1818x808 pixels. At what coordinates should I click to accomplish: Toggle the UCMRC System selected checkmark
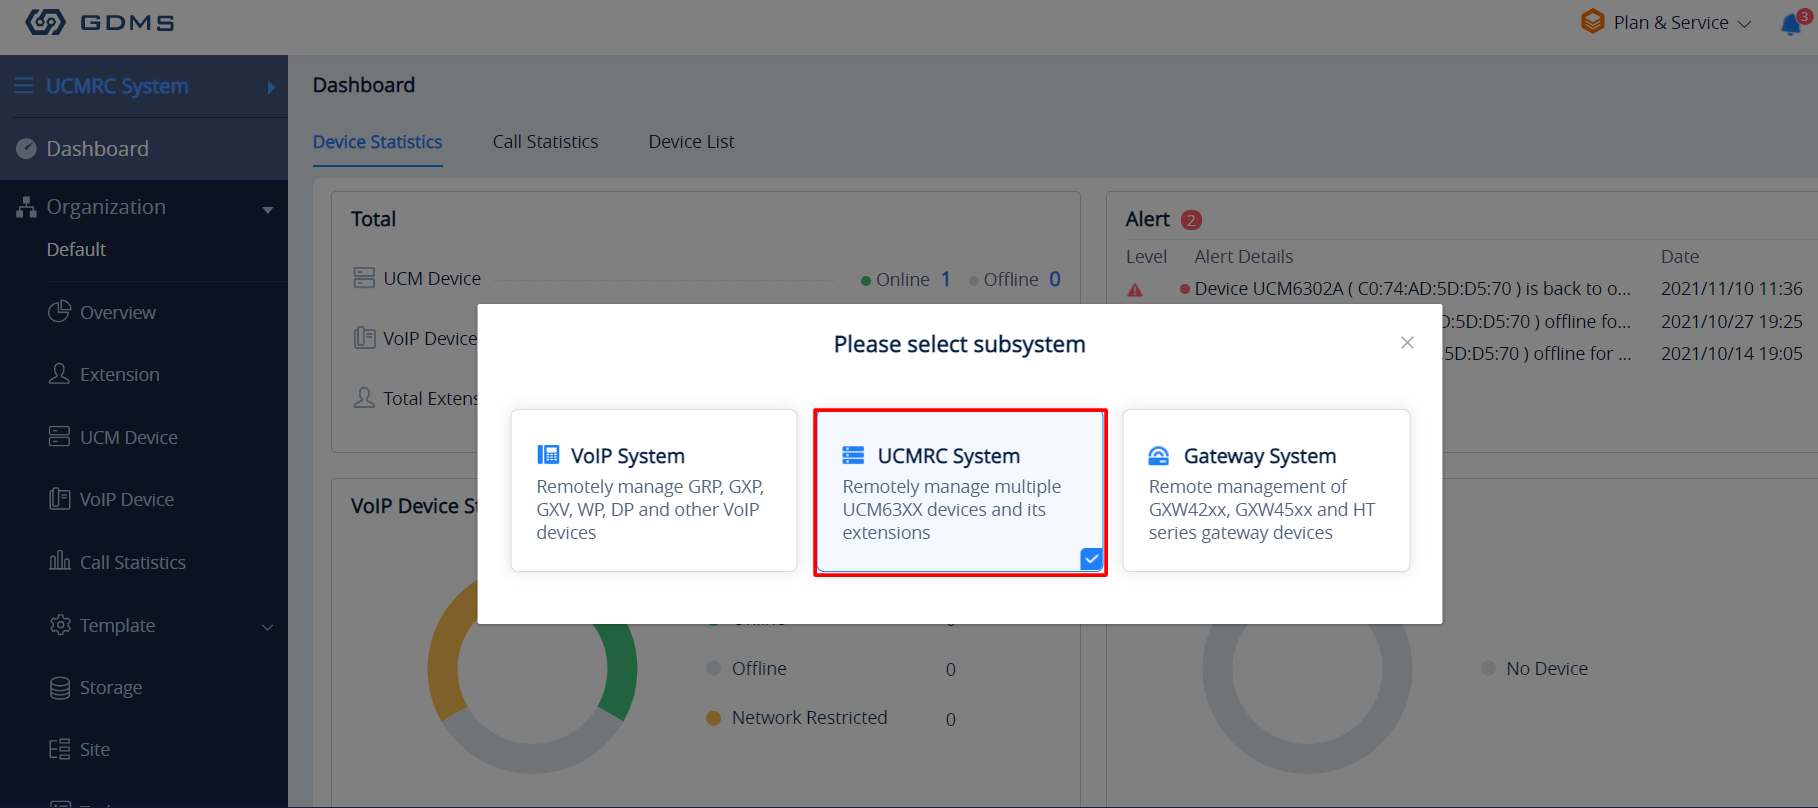(x=1091, y=559)
